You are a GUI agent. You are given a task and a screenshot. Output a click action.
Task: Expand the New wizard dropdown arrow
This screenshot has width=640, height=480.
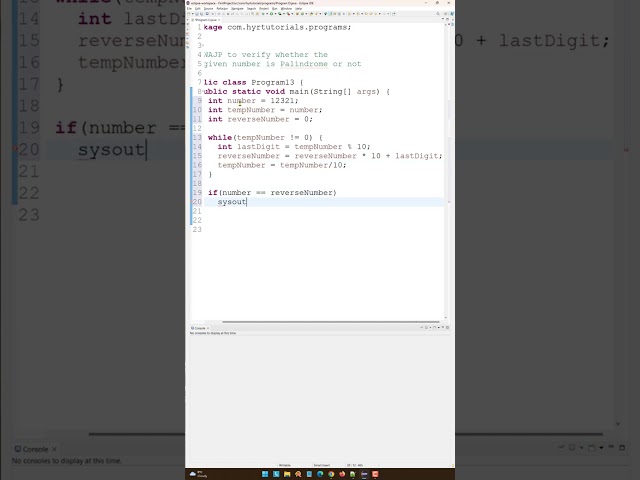click(193, 14)
